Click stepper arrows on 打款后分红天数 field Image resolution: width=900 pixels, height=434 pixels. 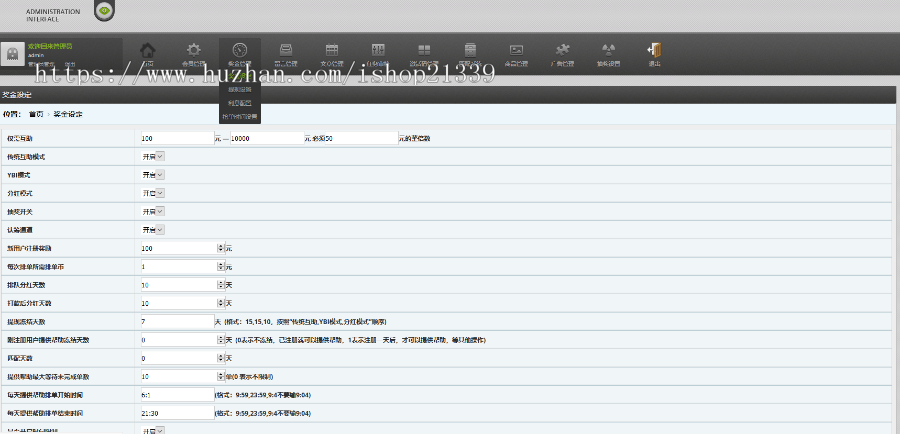220,303
